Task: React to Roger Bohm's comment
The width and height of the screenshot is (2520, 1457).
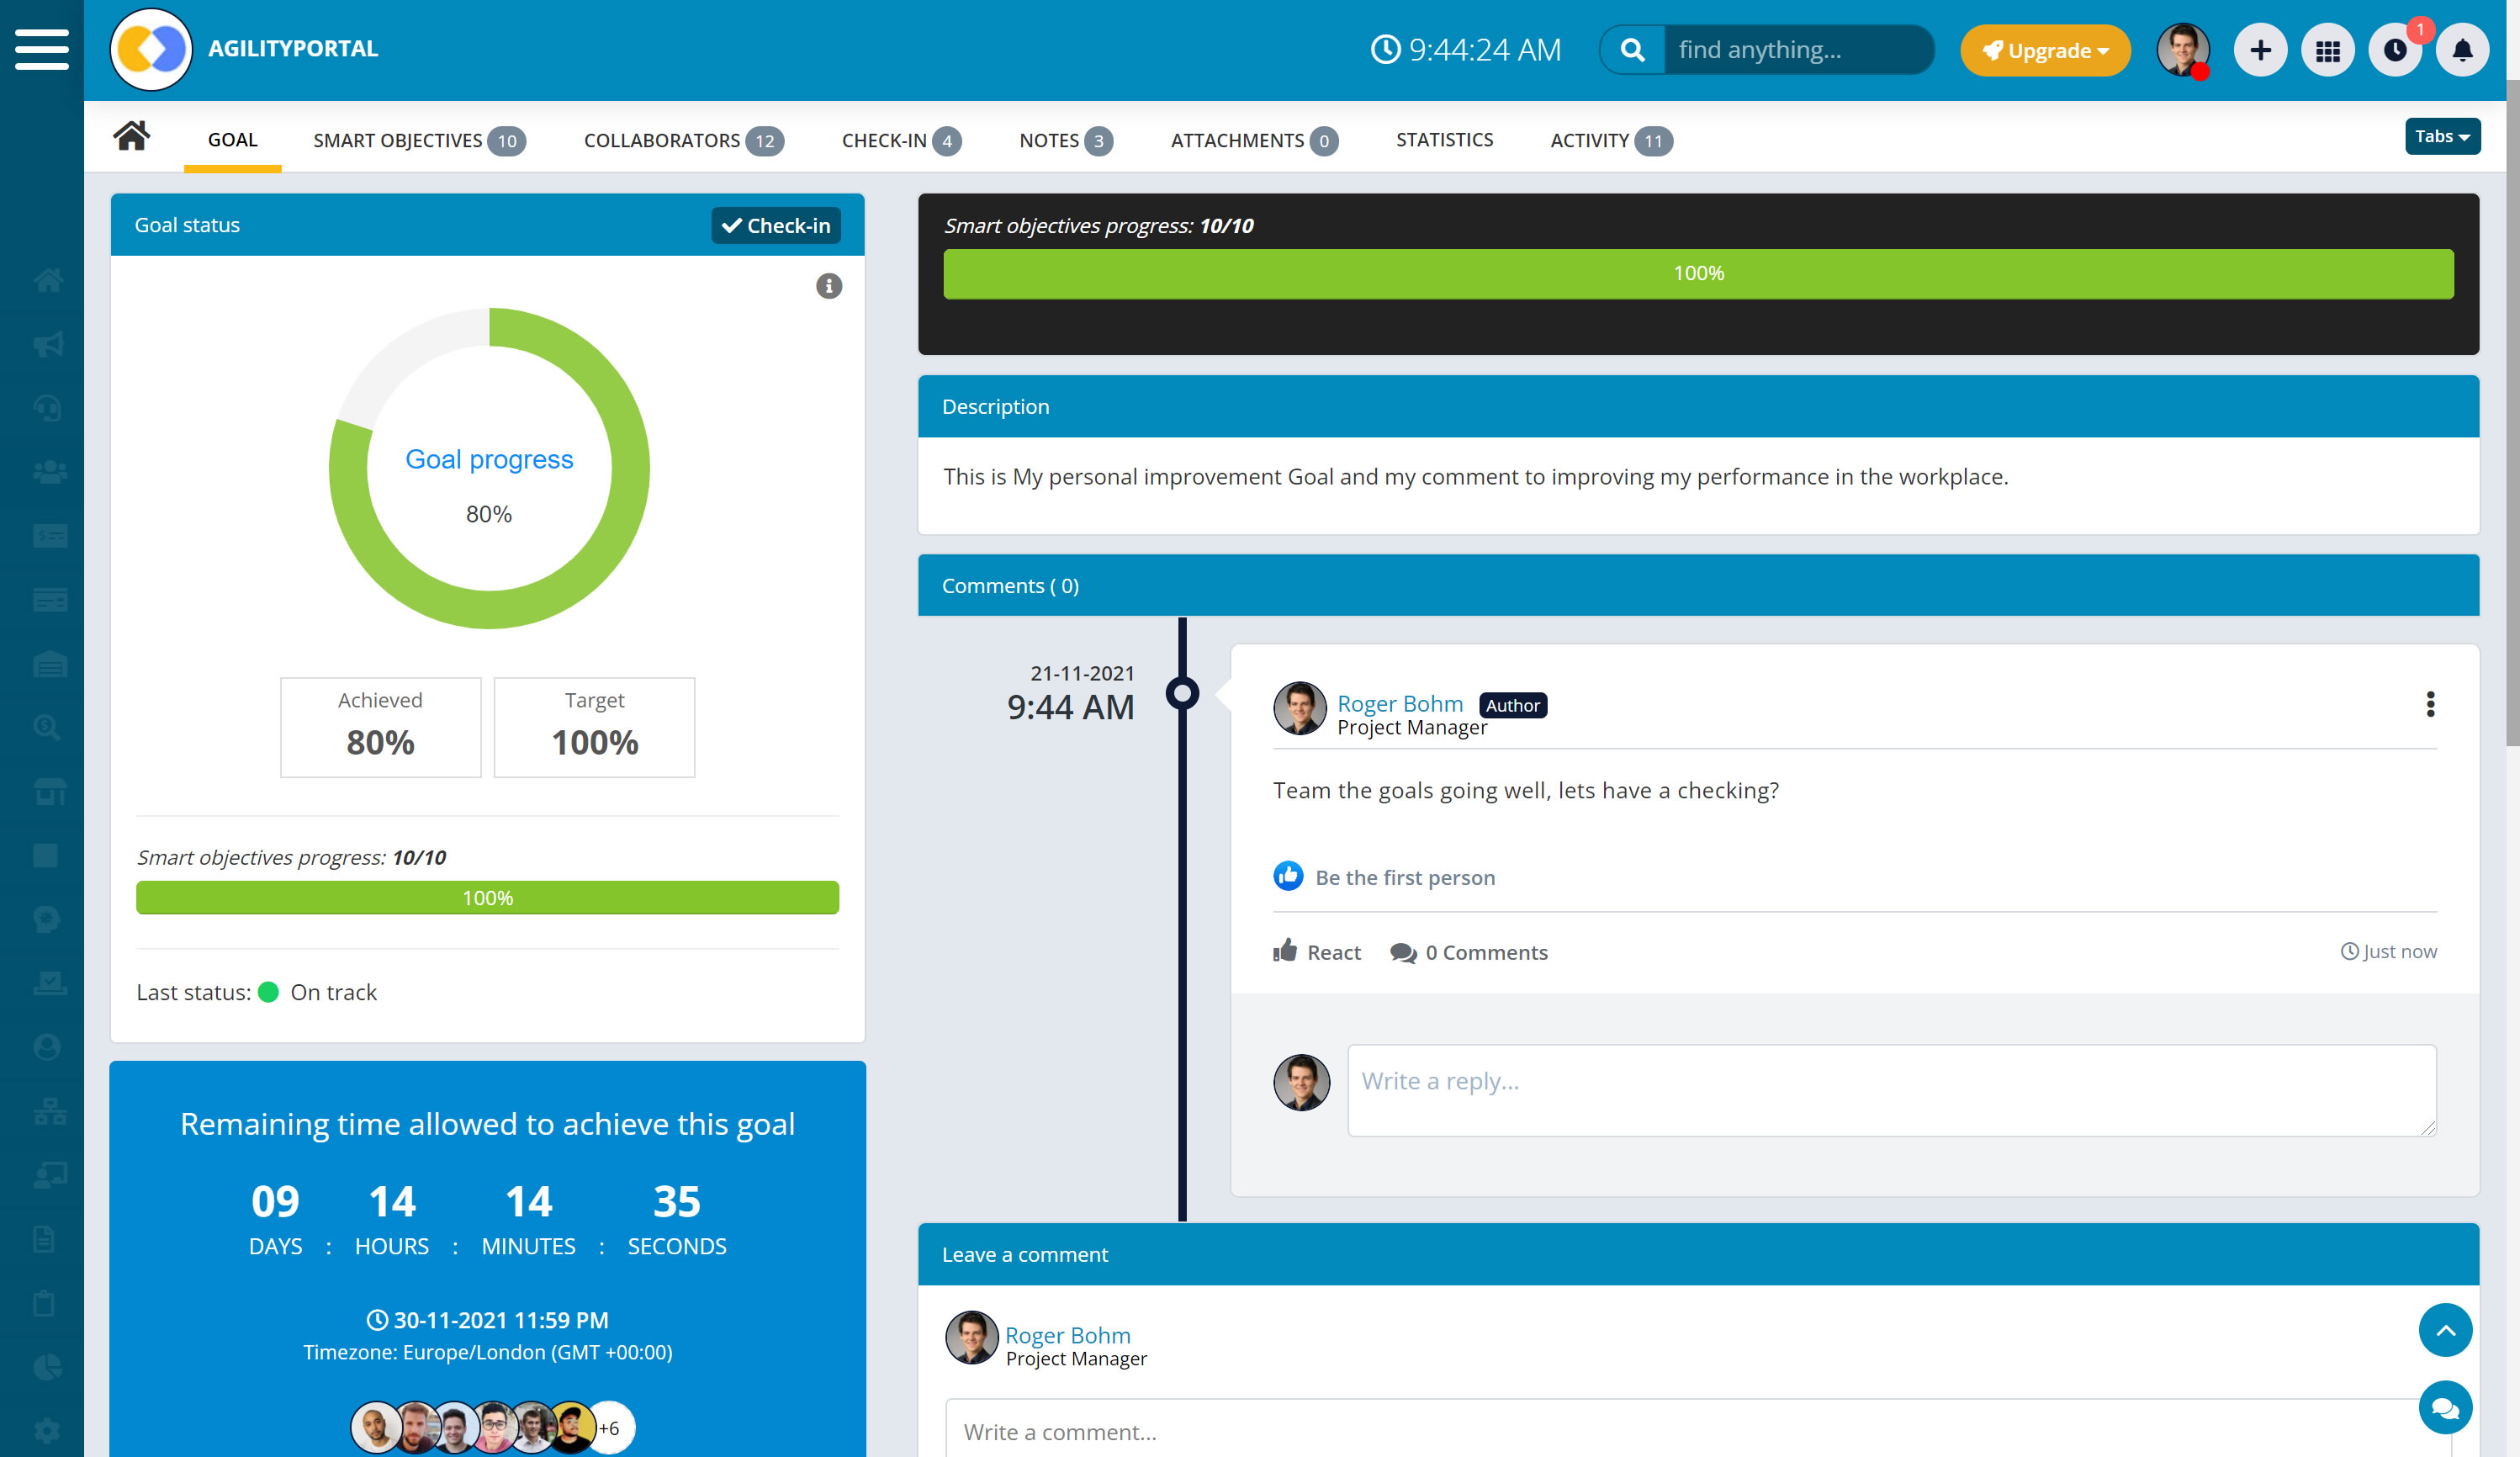Action: pyautogui.click(x=1316, y=952)
